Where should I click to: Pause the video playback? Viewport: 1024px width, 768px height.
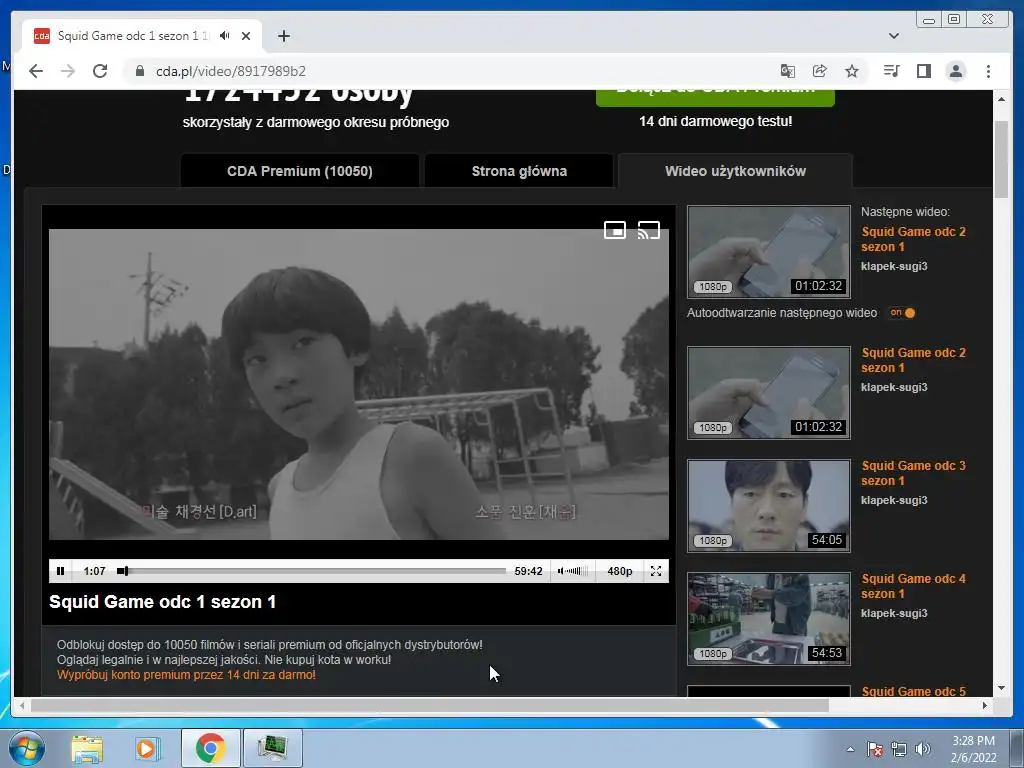(x=60, y=571)
